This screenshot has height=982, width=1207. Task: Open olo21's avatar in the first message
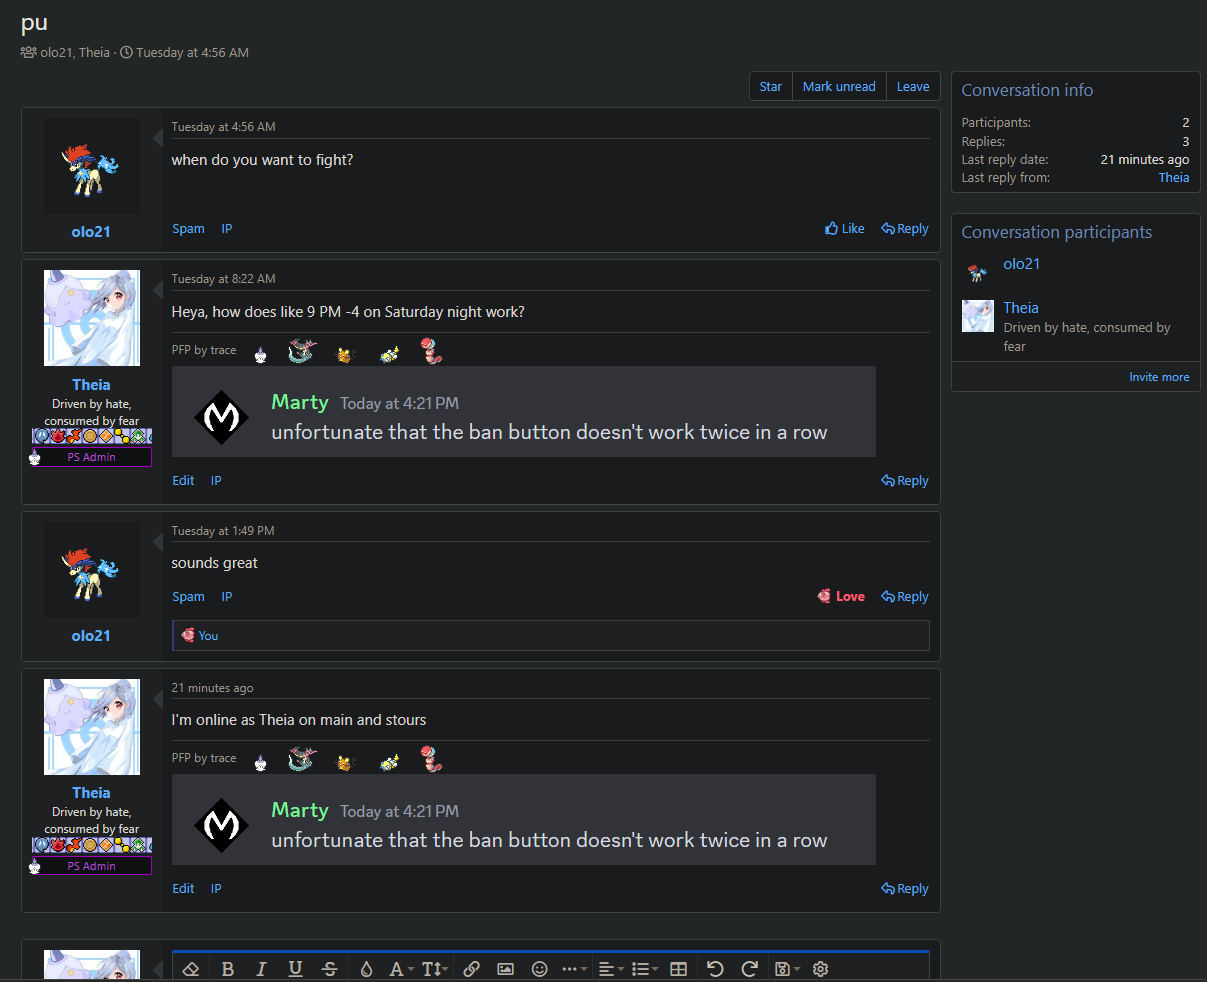91,167
